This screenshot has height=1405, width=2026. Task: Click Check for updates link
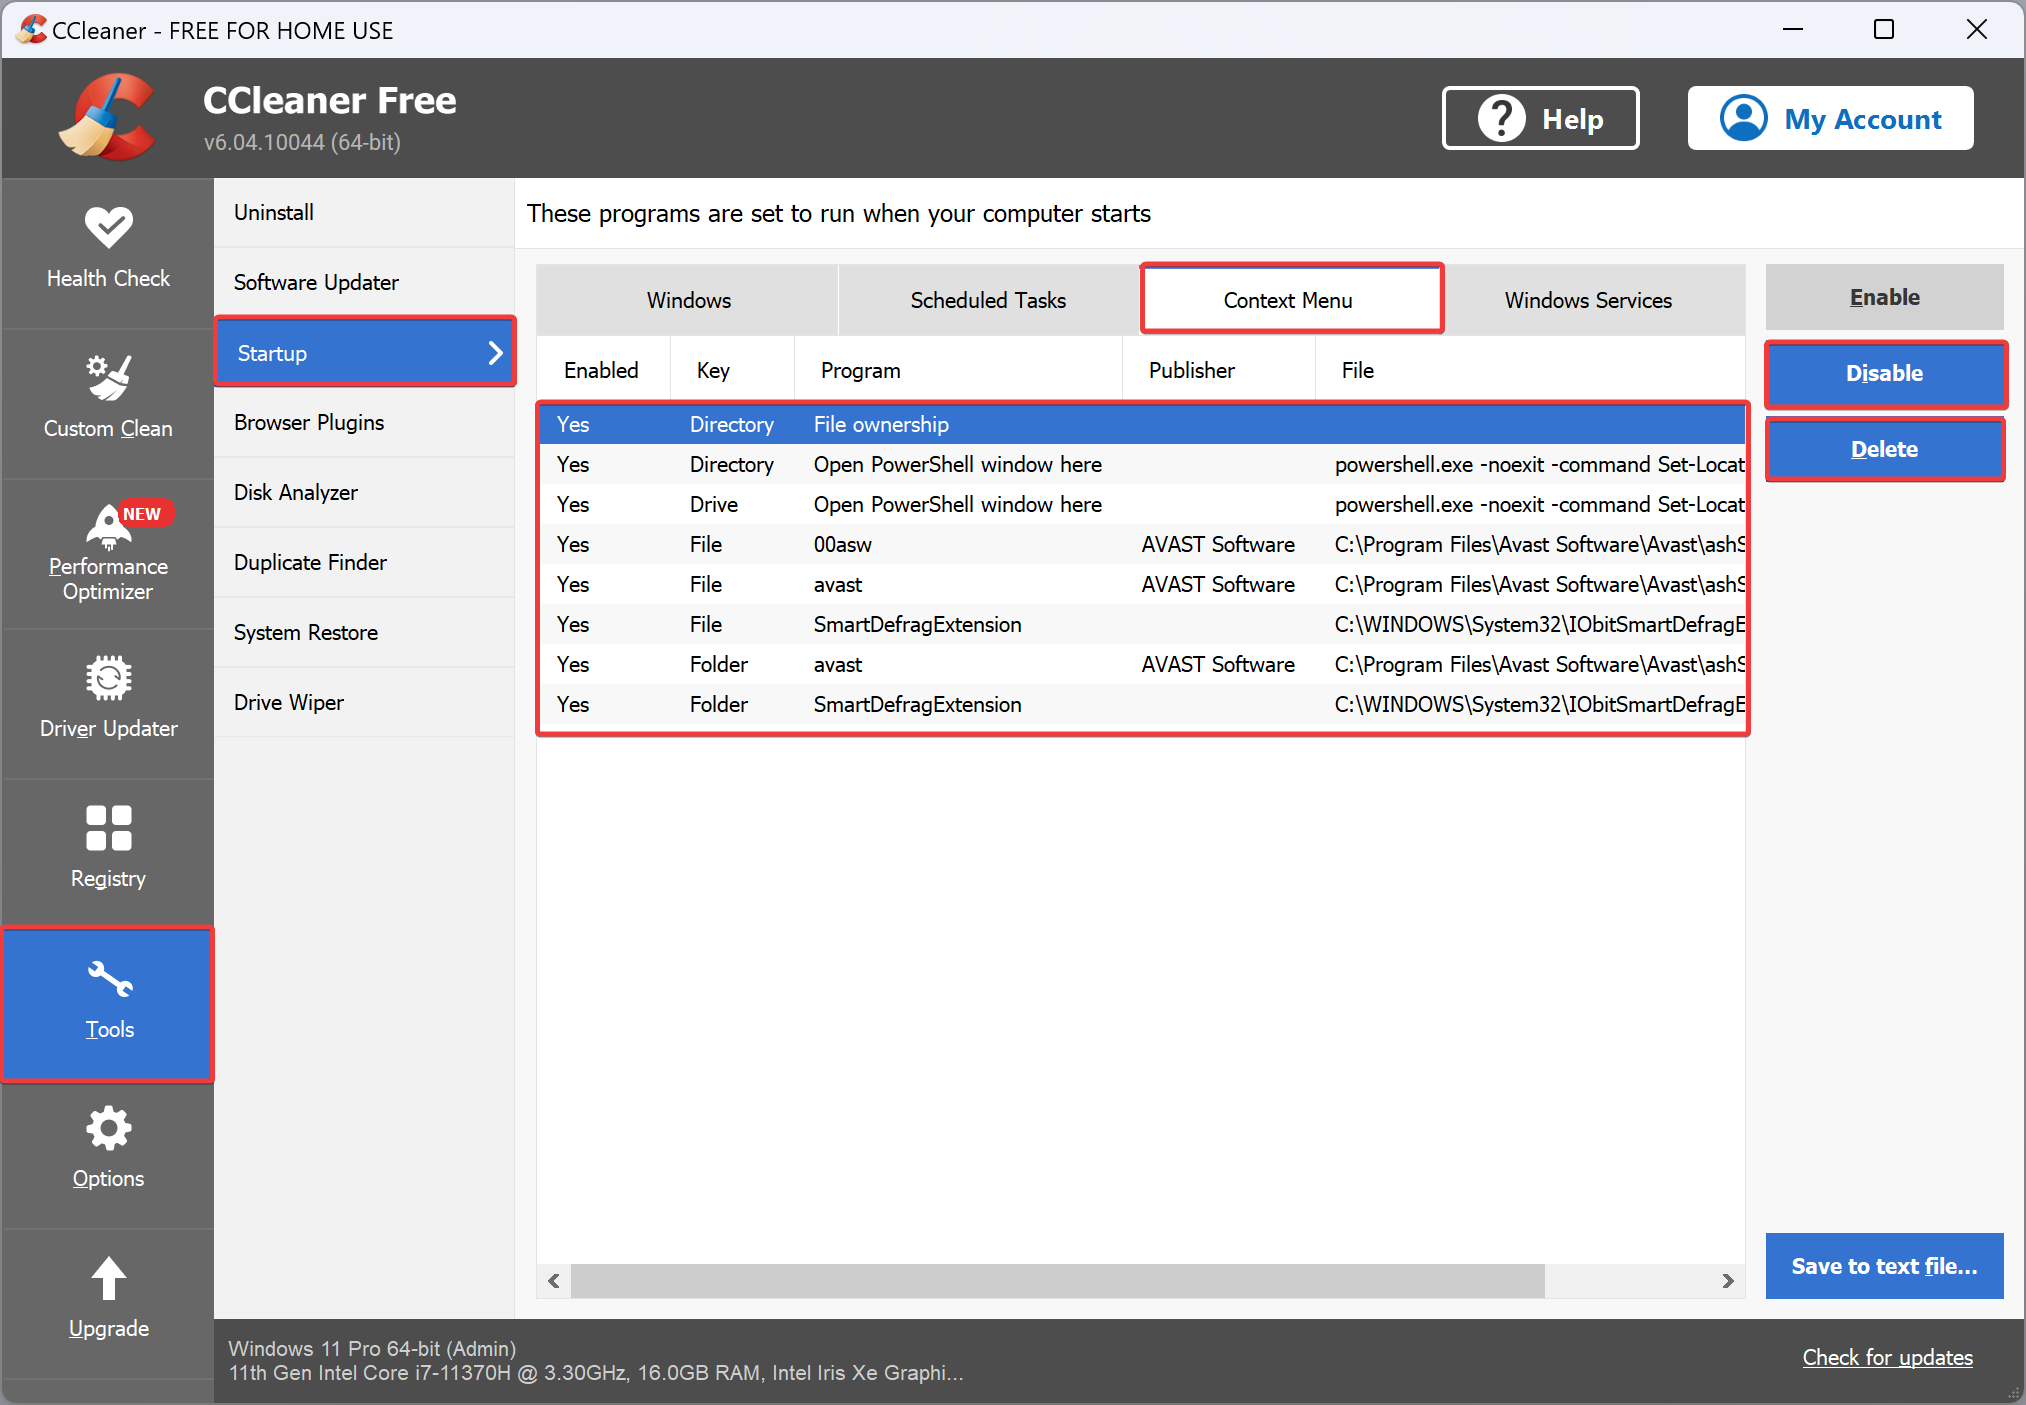pos(1887,1357)
